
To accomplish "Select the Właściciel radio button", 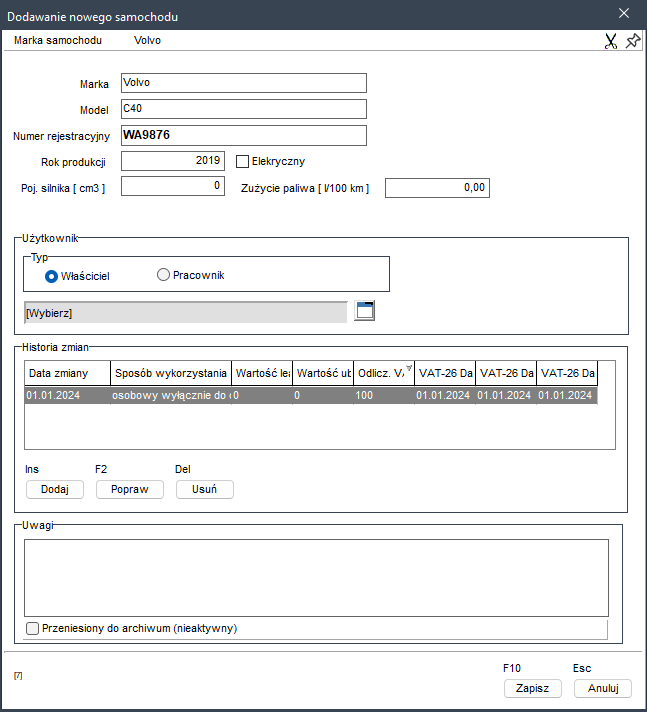I will click(x=51, y=276).
